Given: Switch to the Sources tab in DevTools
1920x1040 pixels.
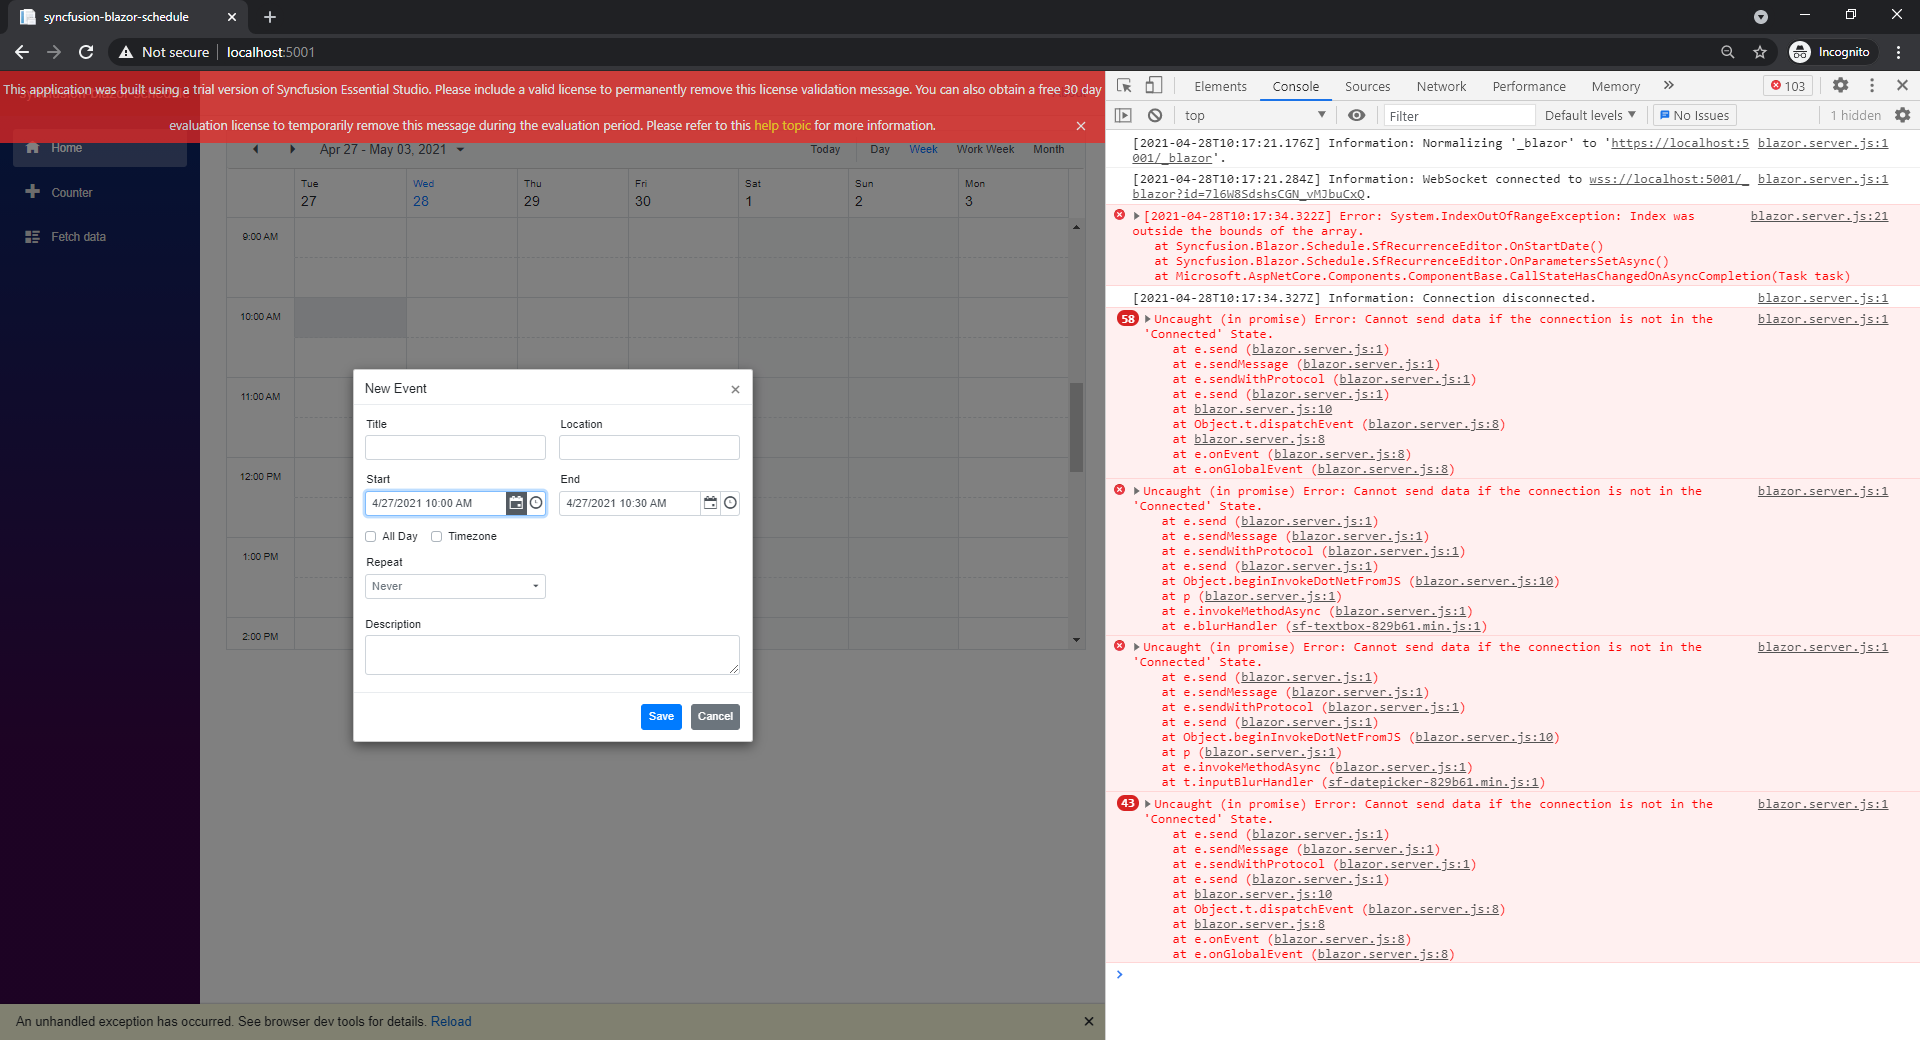Looking at the screenshot, I should (x=1367, y=87).
